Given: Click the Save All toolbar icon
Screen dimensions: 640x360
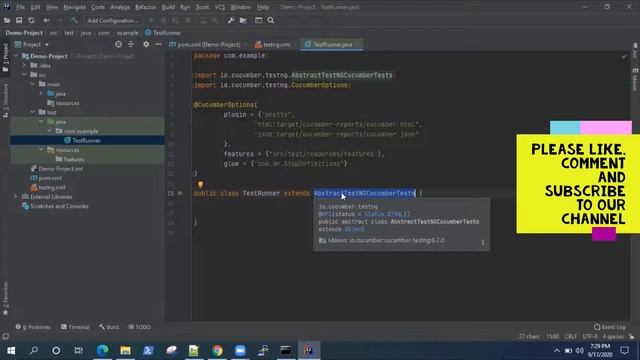Looking at the screenshot, I should pos(19,20).
